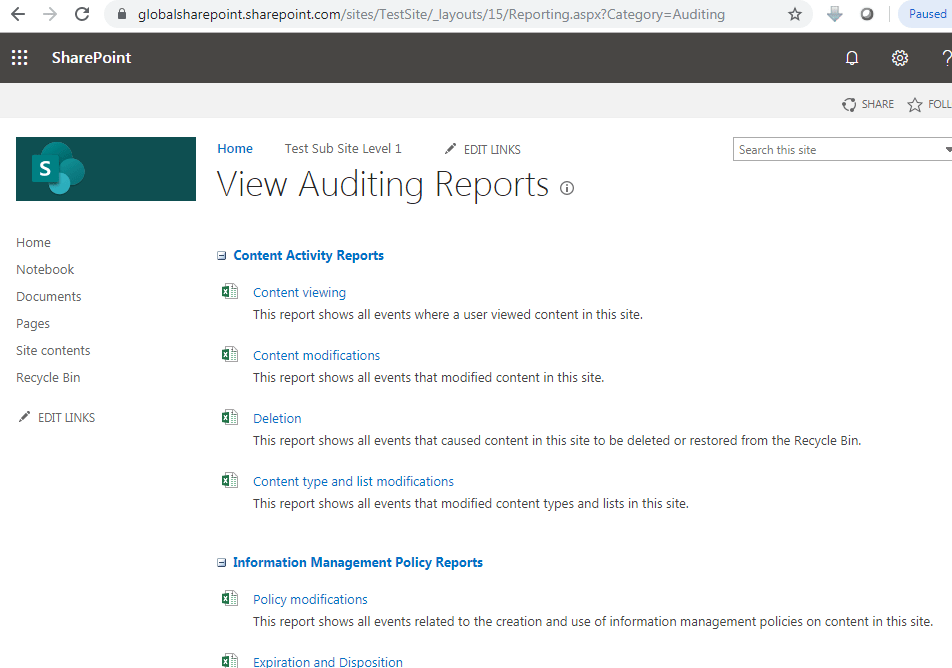Screen dimensions: 952x668
Task: Click Excel icon for Content type and list modifications
Action: tap(230, 480)
